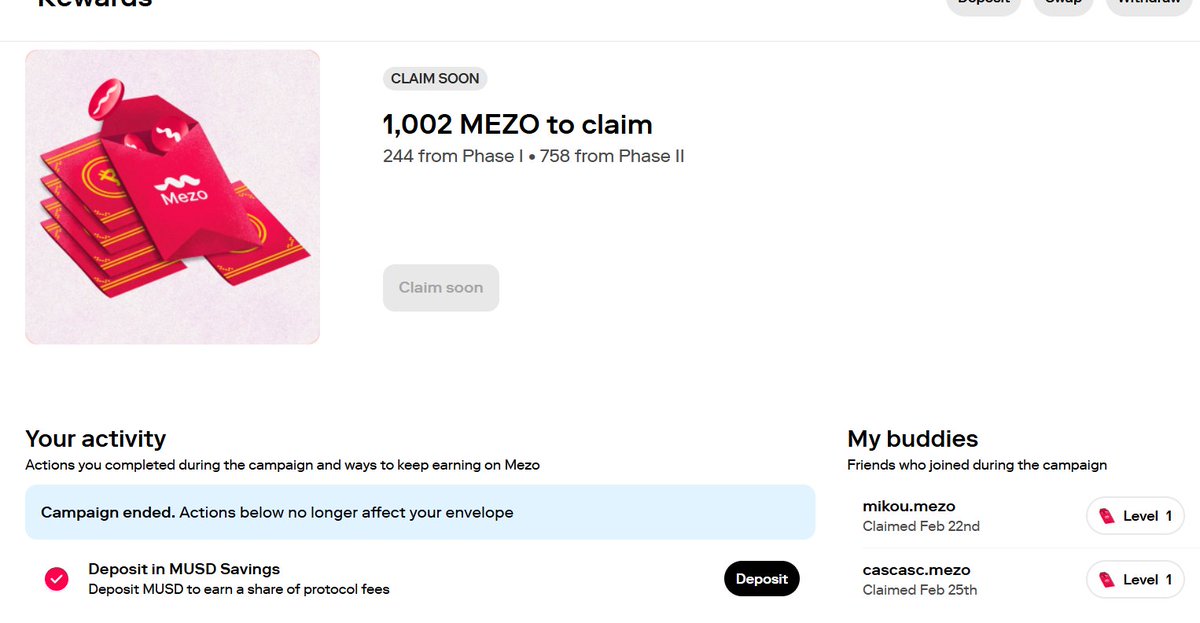Open Withdraw from the top buttons
The height and width of the screenshot is (623, 1200).
tap(1147, 5)
